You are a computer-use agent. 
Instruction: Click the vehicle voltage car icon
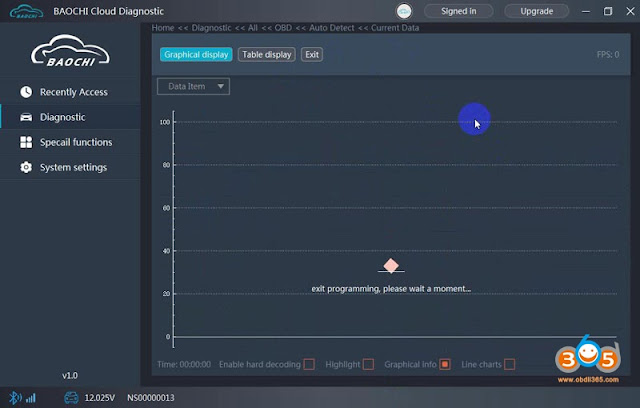click(x=71, y=397)
